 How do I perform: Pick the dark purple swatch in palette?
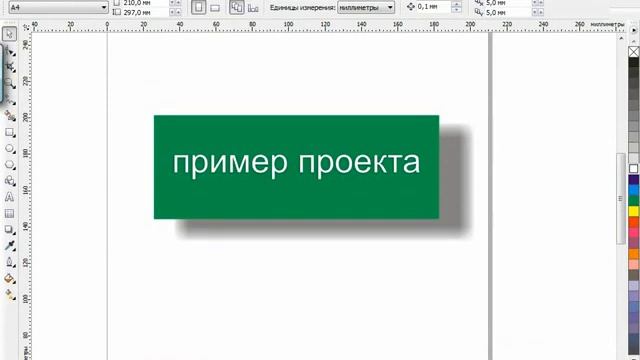tap(633, 179)
